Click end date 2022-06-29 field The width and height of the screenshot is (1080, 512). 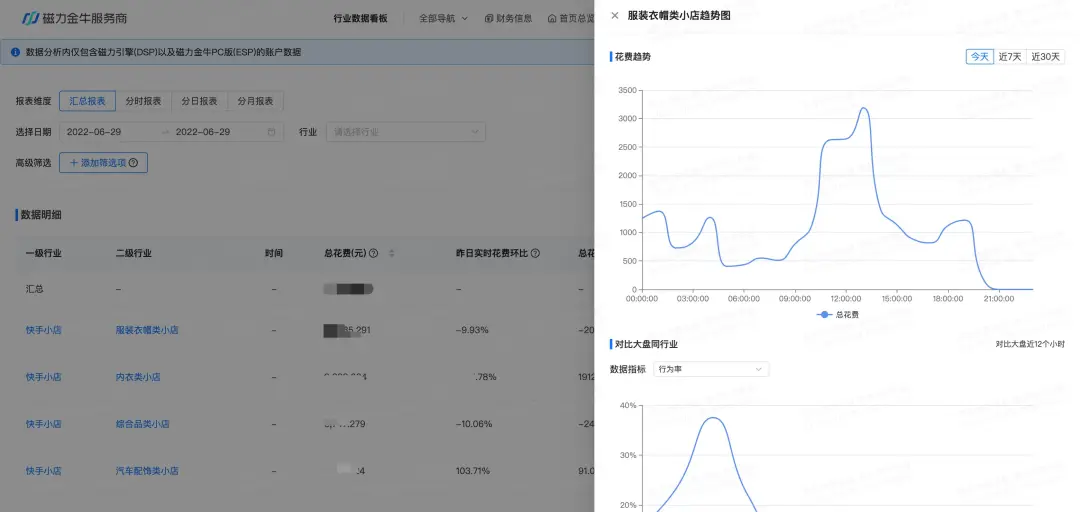[203, 132]
